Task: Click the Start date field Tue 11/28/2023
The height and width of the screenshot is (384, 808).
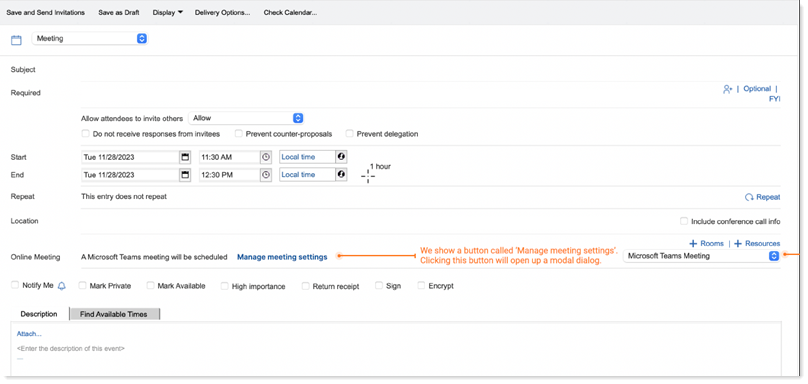Action: [x=130, y=157]
